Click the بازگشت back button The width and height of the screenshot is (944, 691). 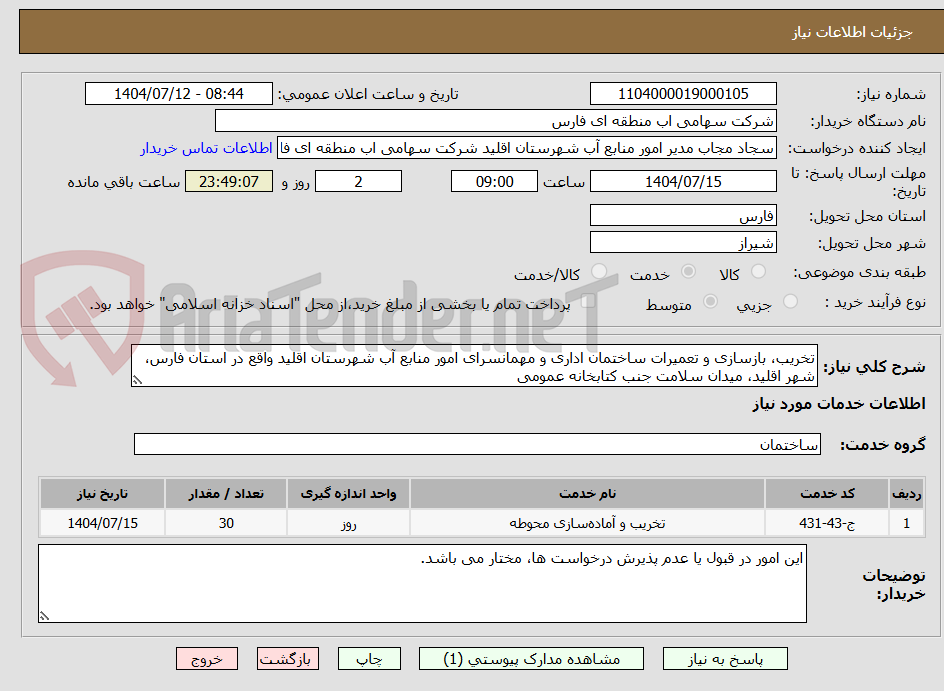pos(287,658)
